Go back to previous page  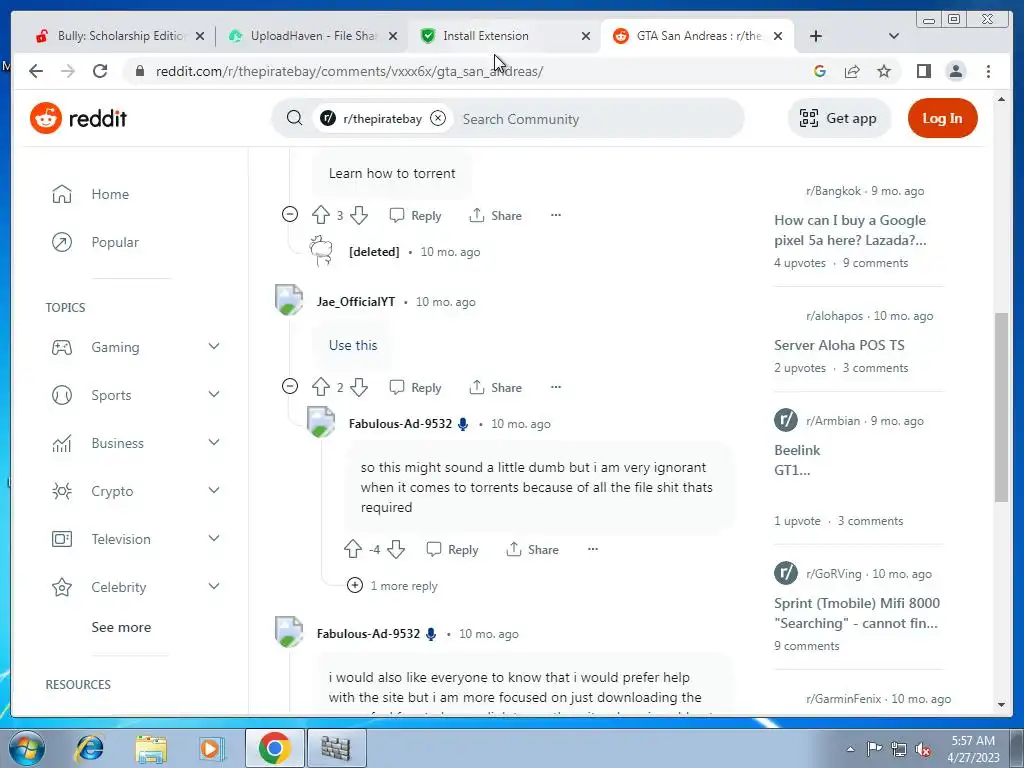point(36,71)
